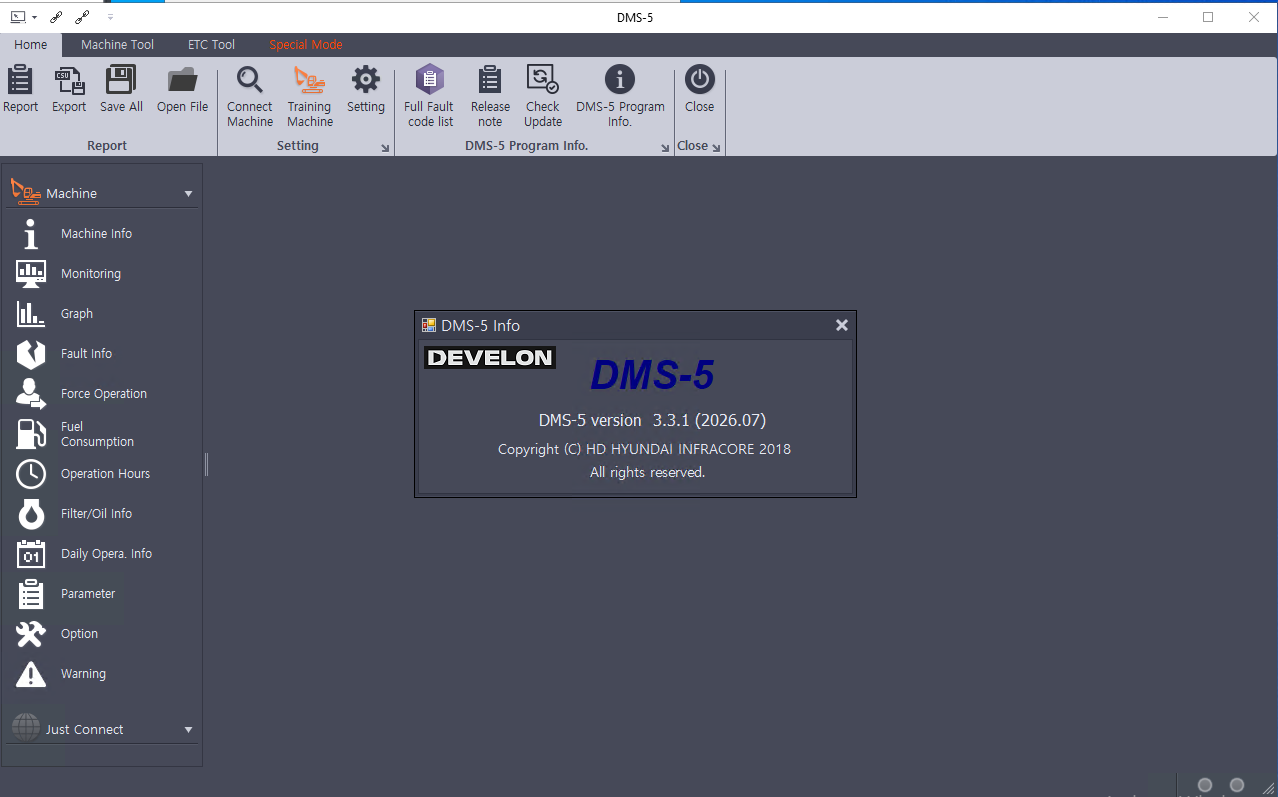Click the right status indicator circle

coord(1237,785)
